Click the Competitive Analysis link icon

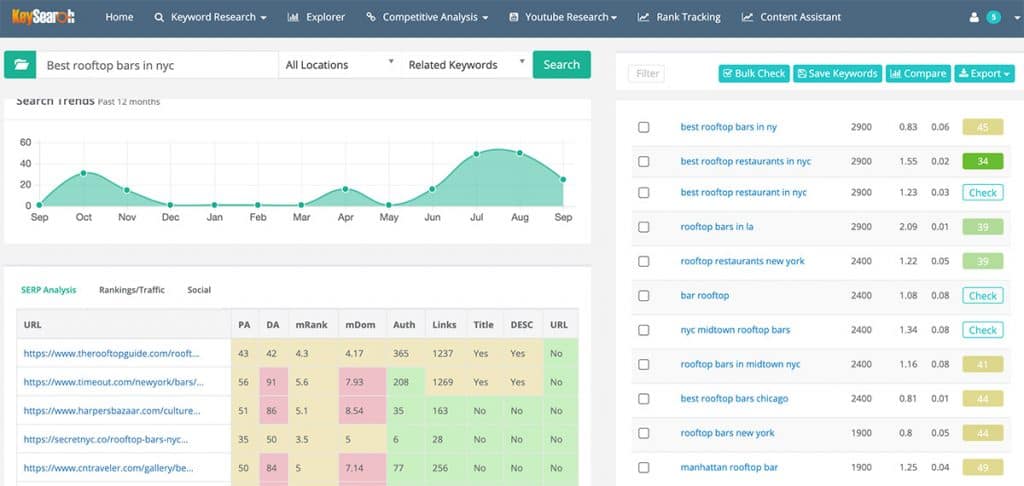tap(371, 18)
